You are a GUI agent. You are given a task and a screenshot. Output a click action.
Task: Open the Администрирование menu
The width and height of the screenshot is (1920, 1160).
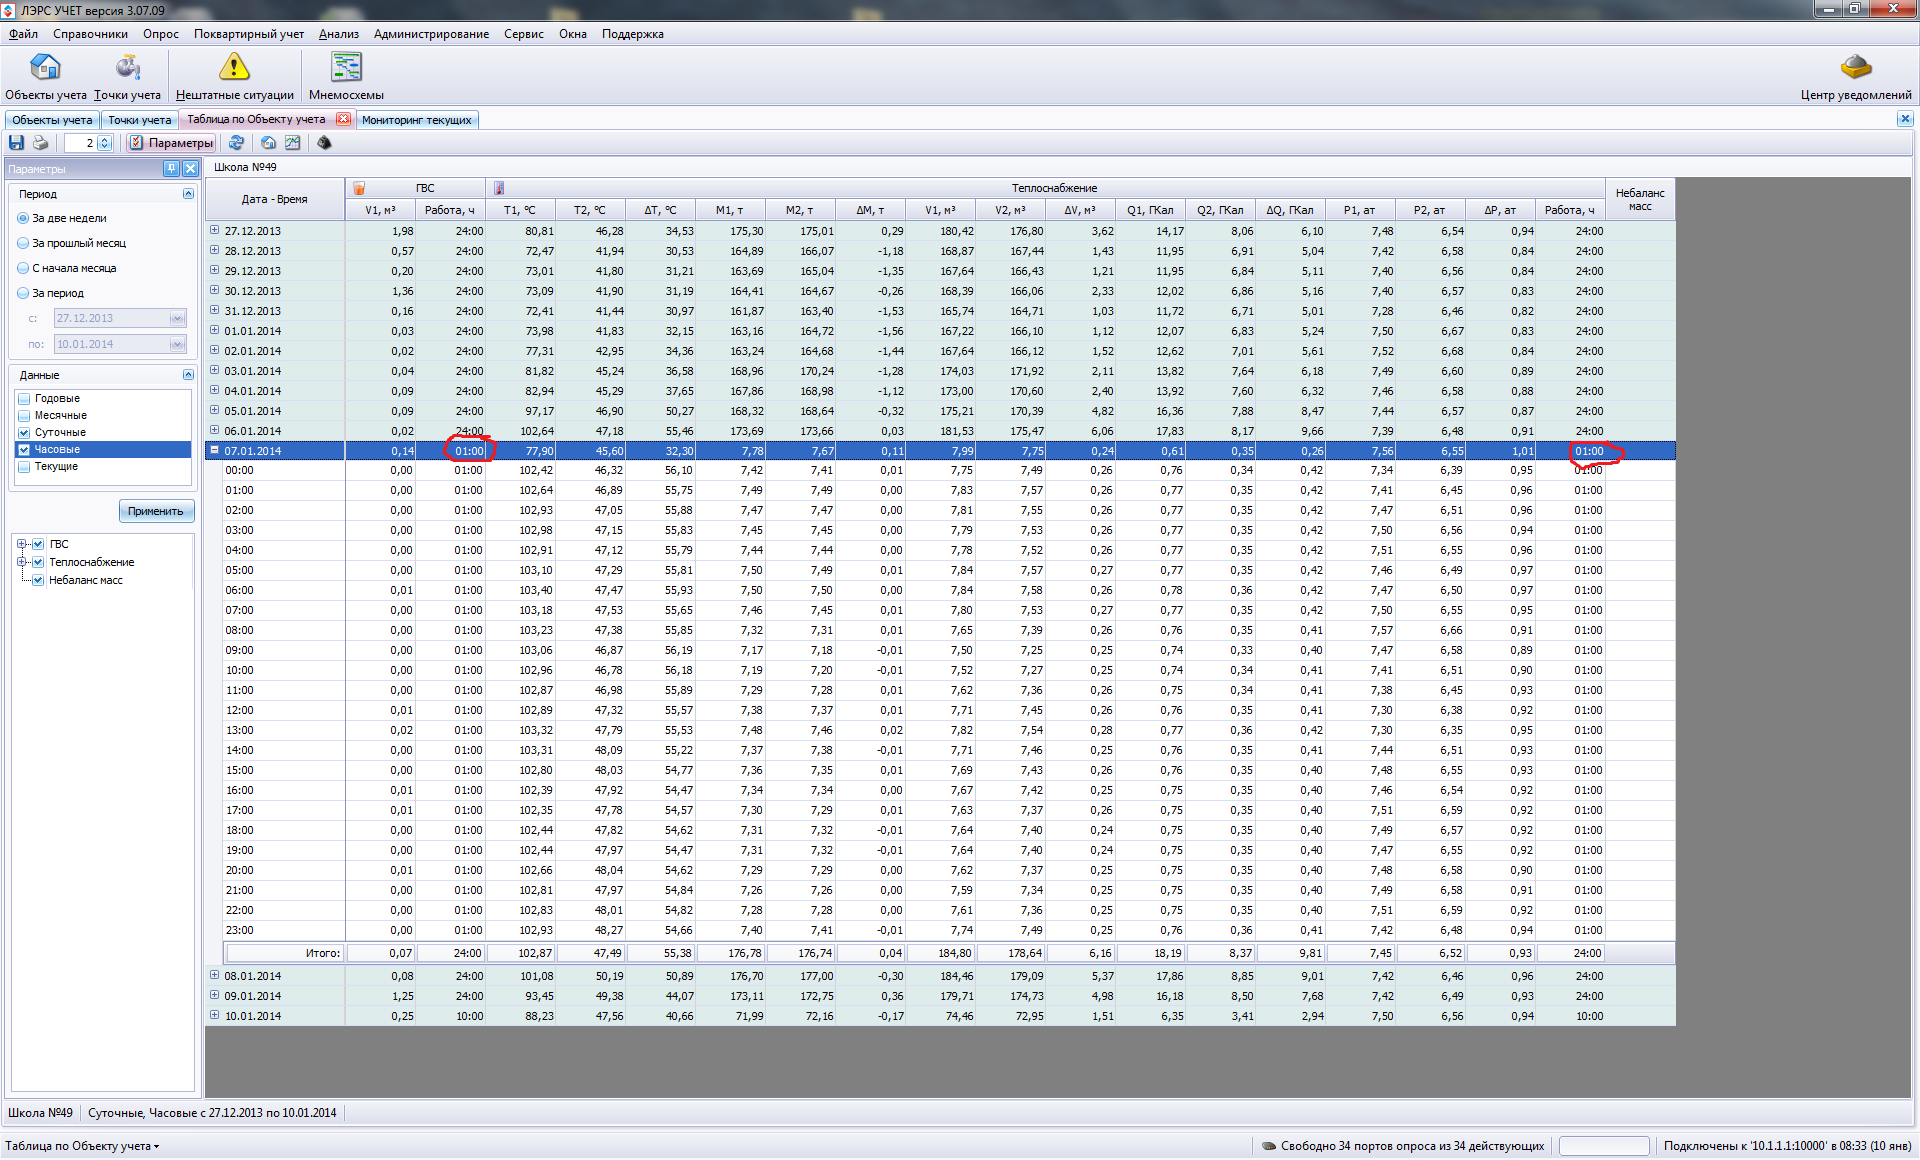(x=431, y=34)
